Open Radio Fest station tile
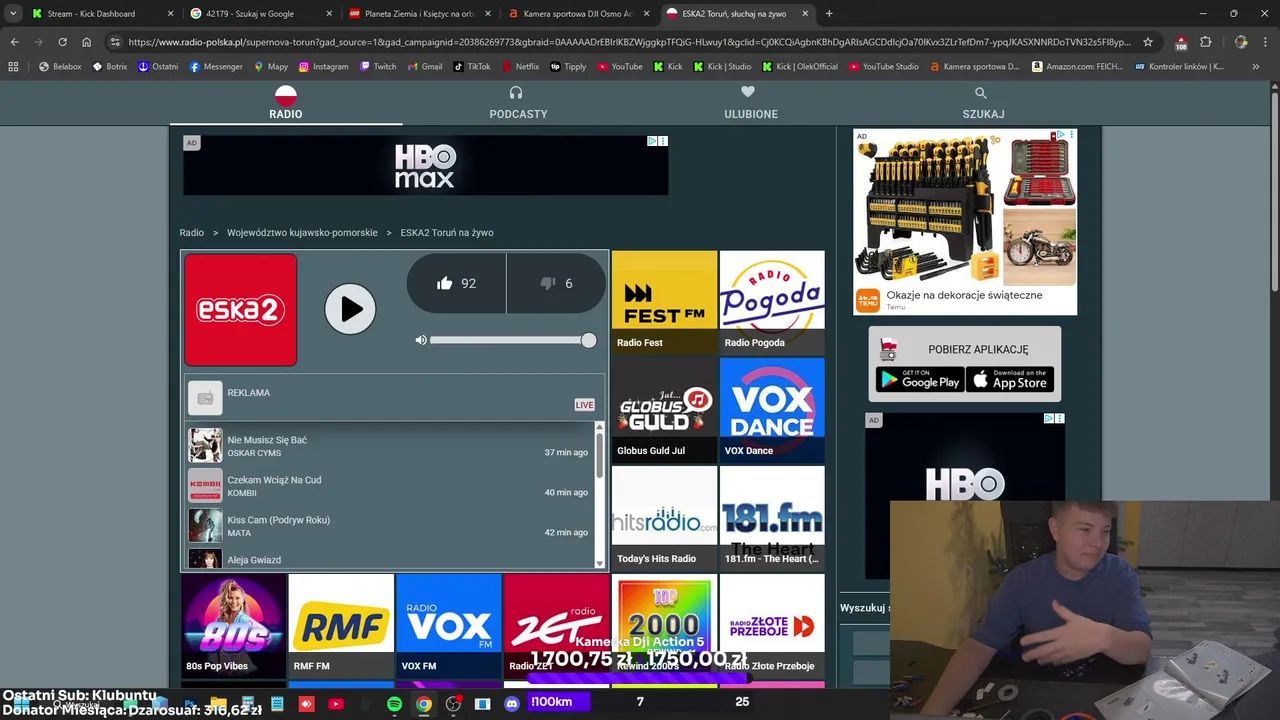Image resolution: width=1280 pixels, height=720 pixels. 664,302
